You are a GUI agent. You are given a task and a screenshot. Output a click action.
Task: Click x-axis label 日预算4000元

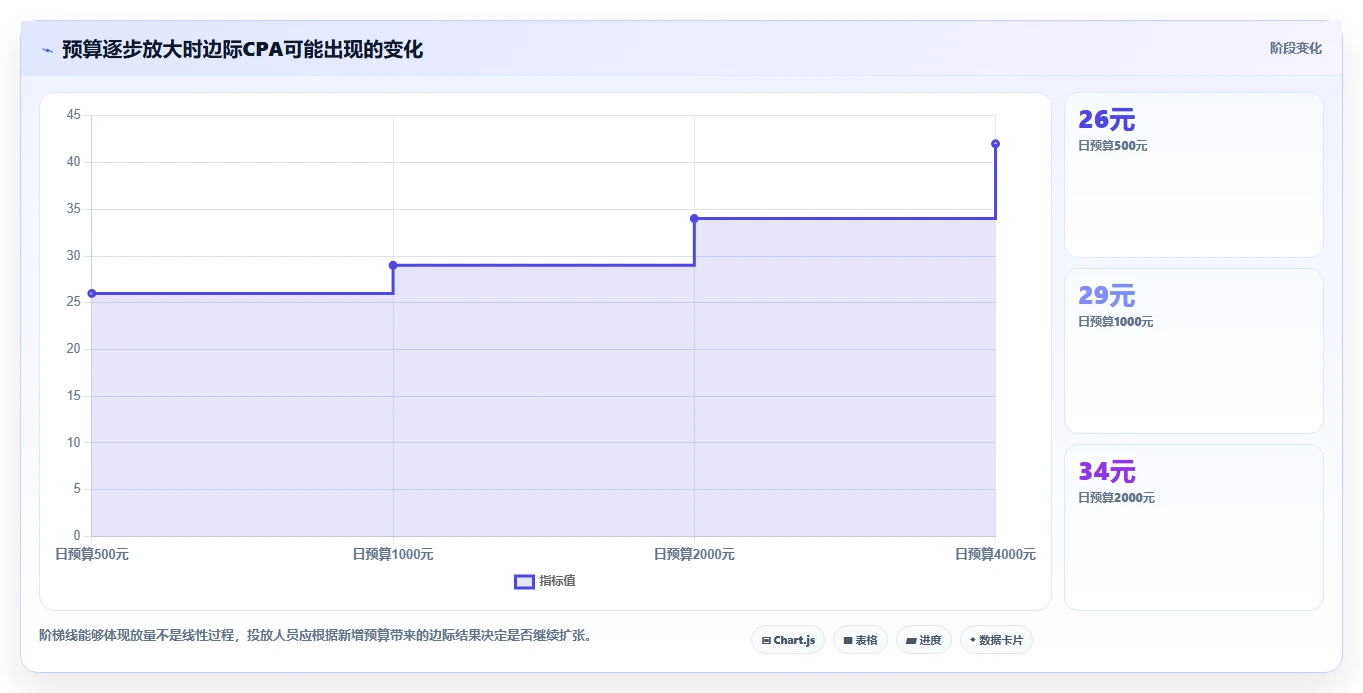[995, 554]
